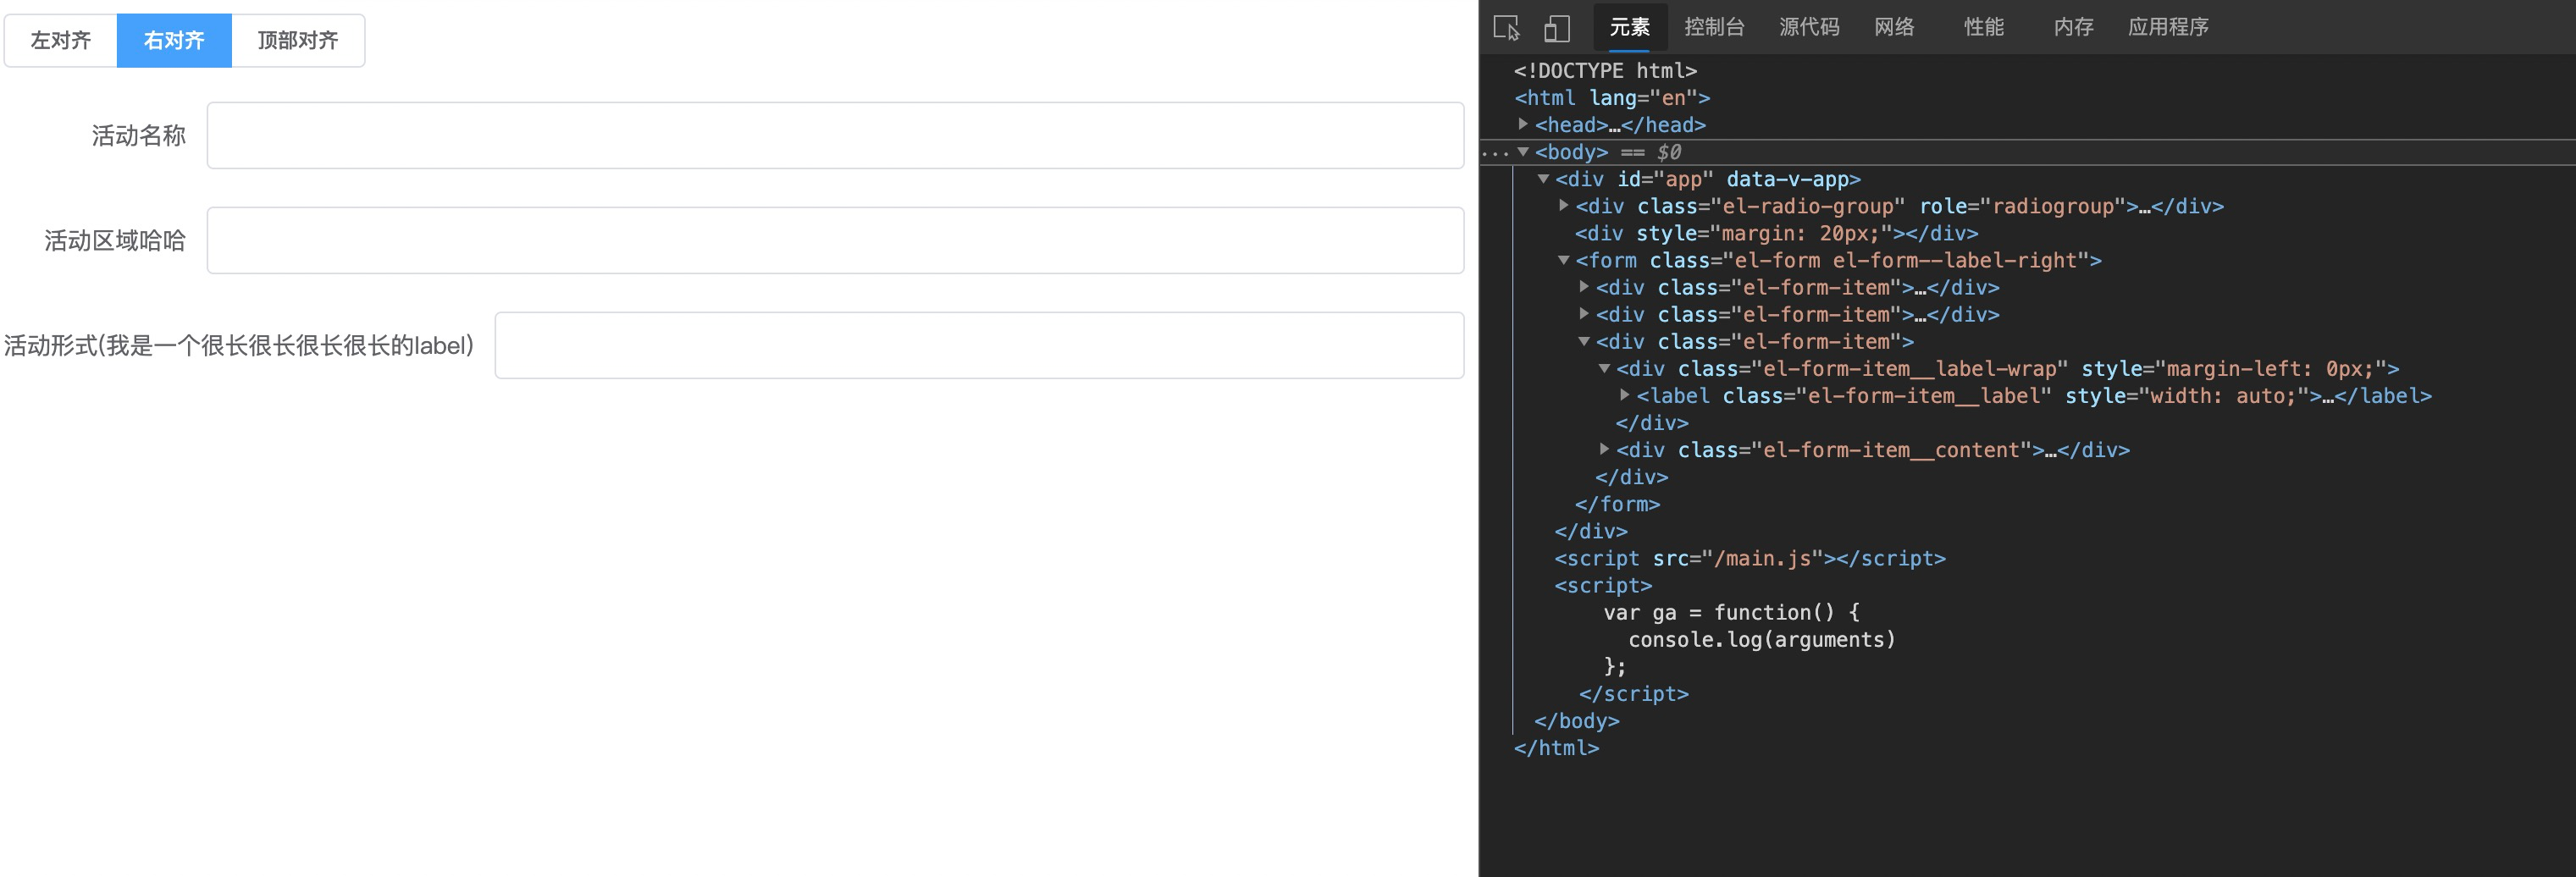Click the 活动区域哈哈 form label
Viewport: 2576px width, 877px height.
coord(115,241)
